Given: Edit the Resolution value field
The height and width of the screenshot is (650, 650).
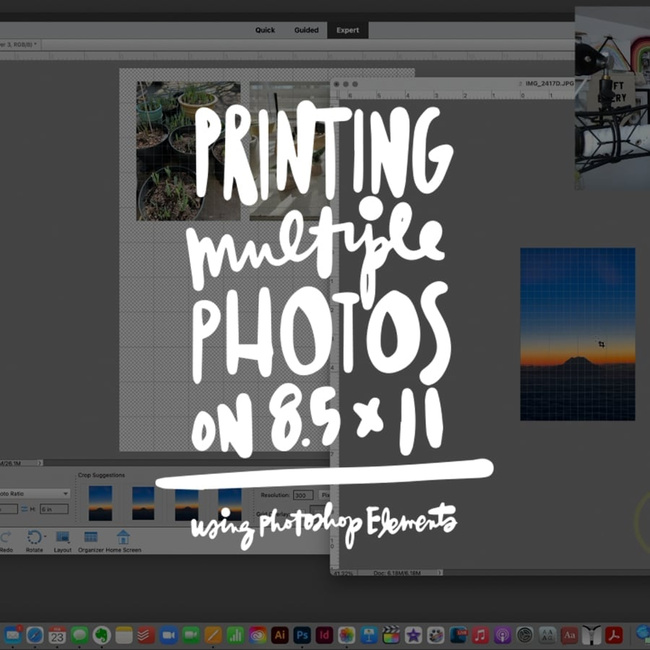Looking at the screenshot, I should click(x=302, y=495).
